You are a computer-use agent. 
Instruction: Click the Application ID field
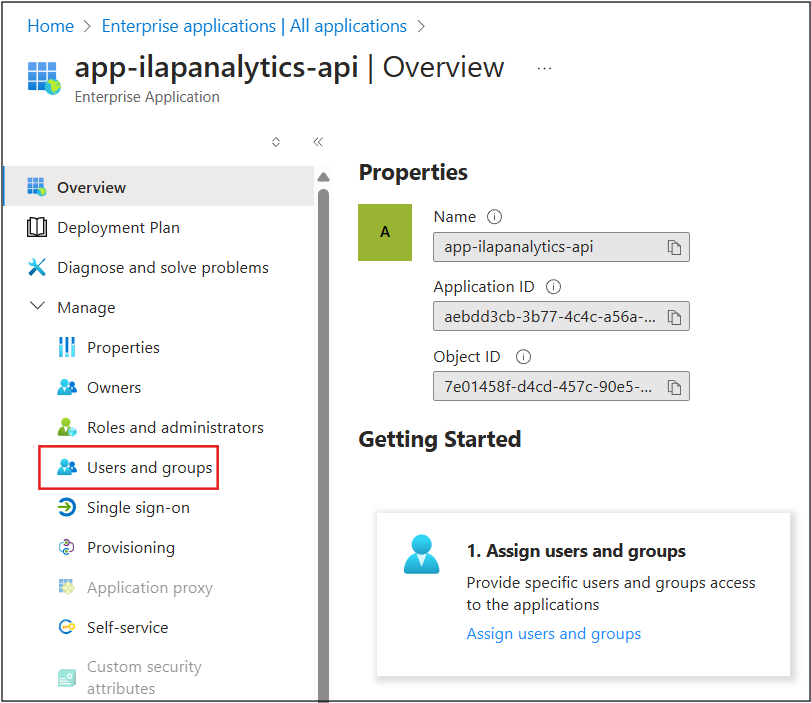[x=561, y=316]
